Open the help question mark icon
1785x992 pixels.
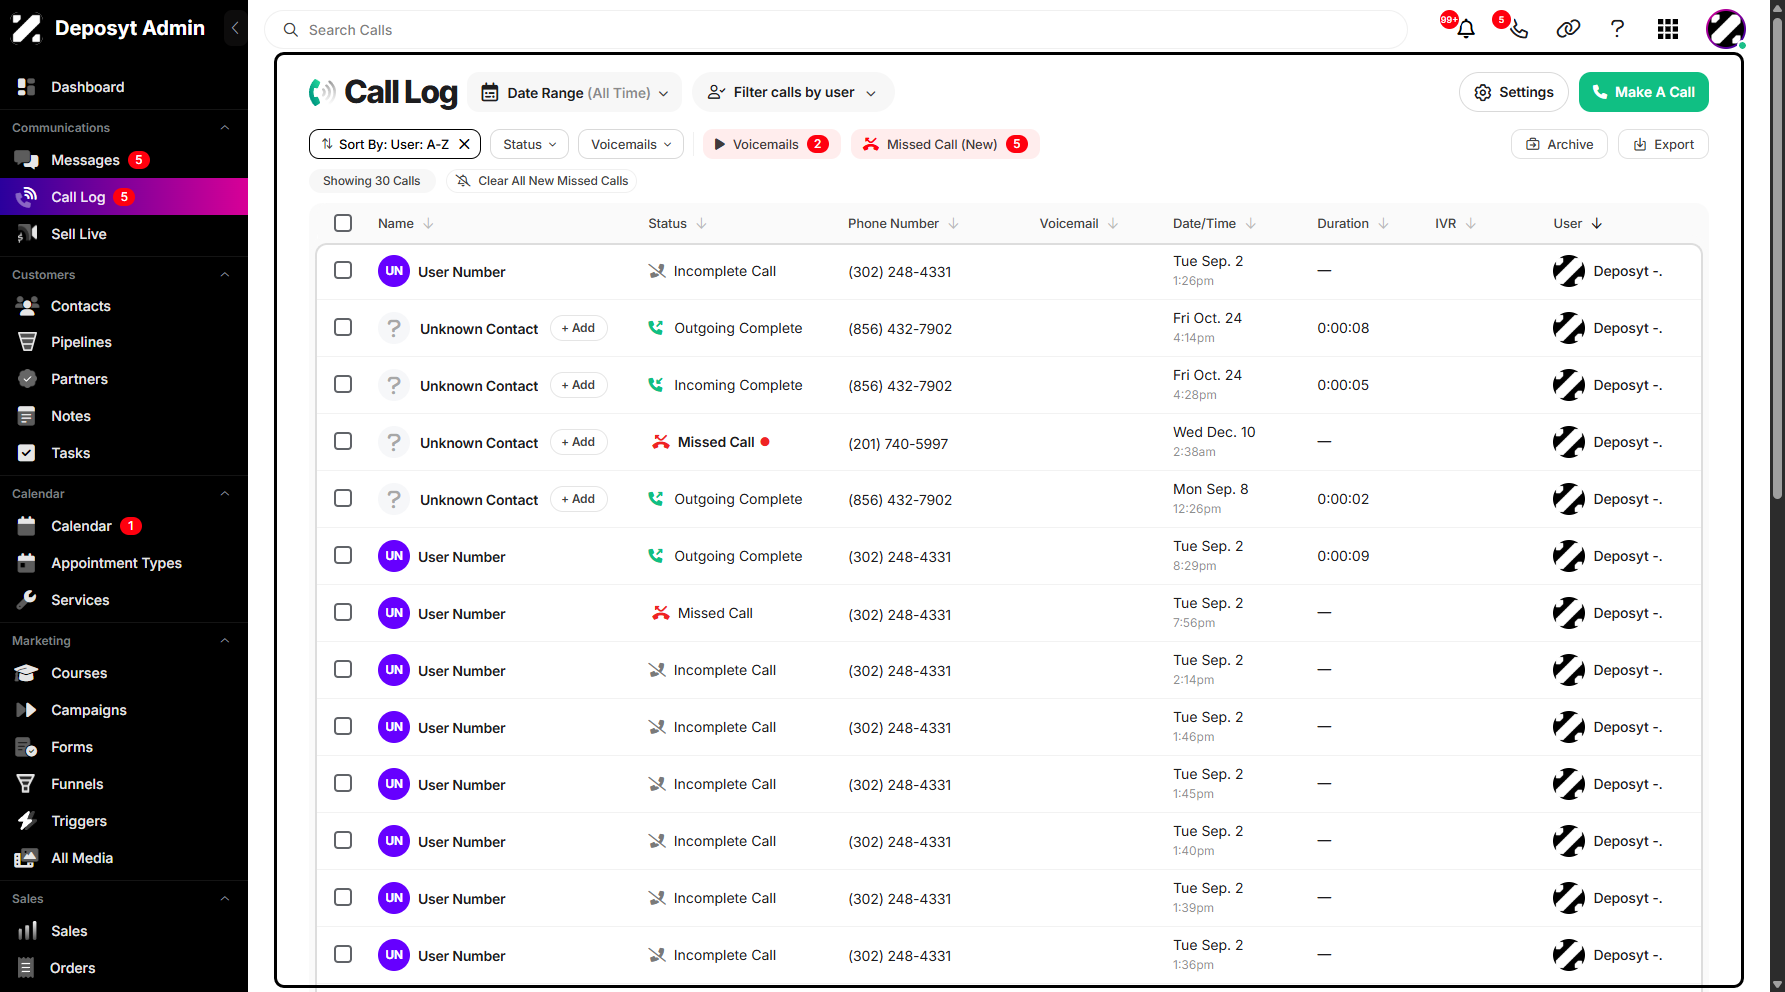coord(1617,29)
